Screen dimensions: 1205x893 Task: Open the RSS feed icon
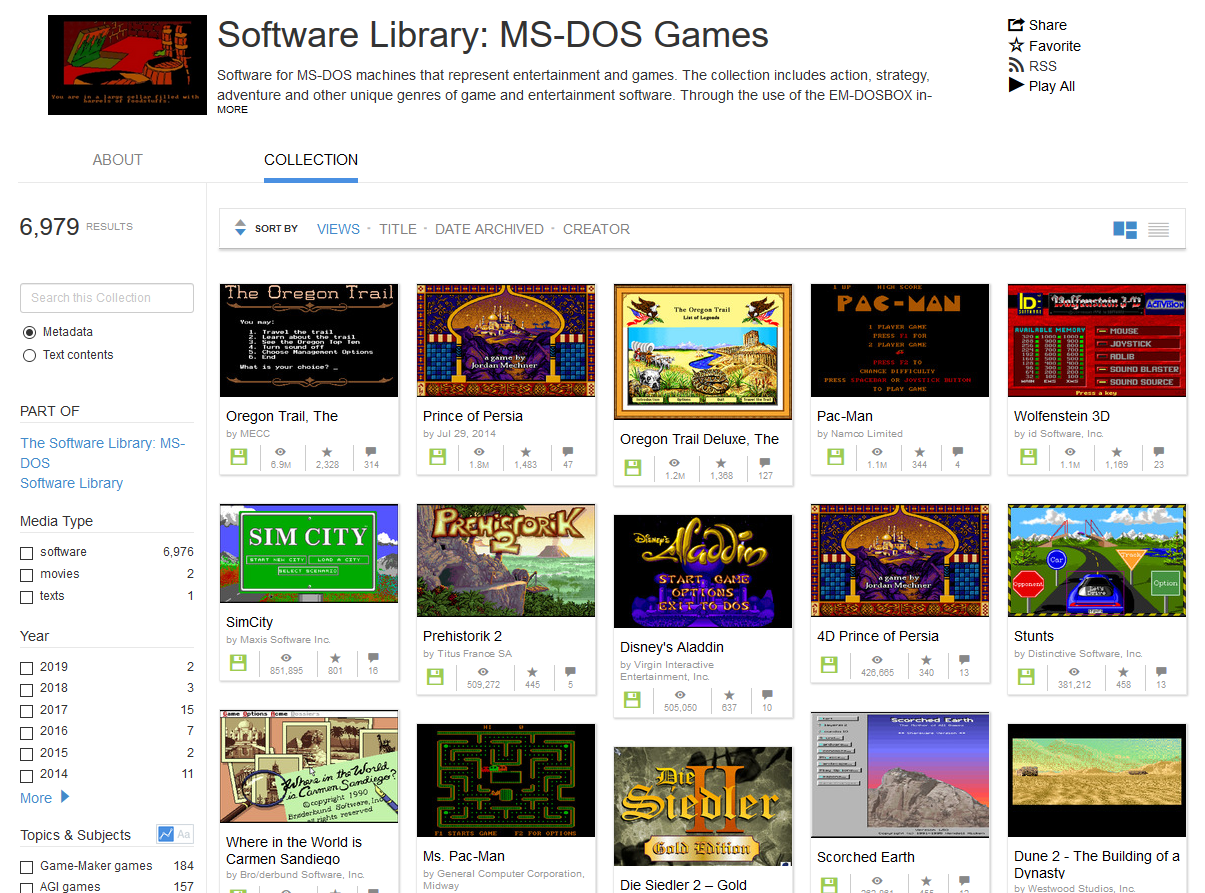[1016, 66]
